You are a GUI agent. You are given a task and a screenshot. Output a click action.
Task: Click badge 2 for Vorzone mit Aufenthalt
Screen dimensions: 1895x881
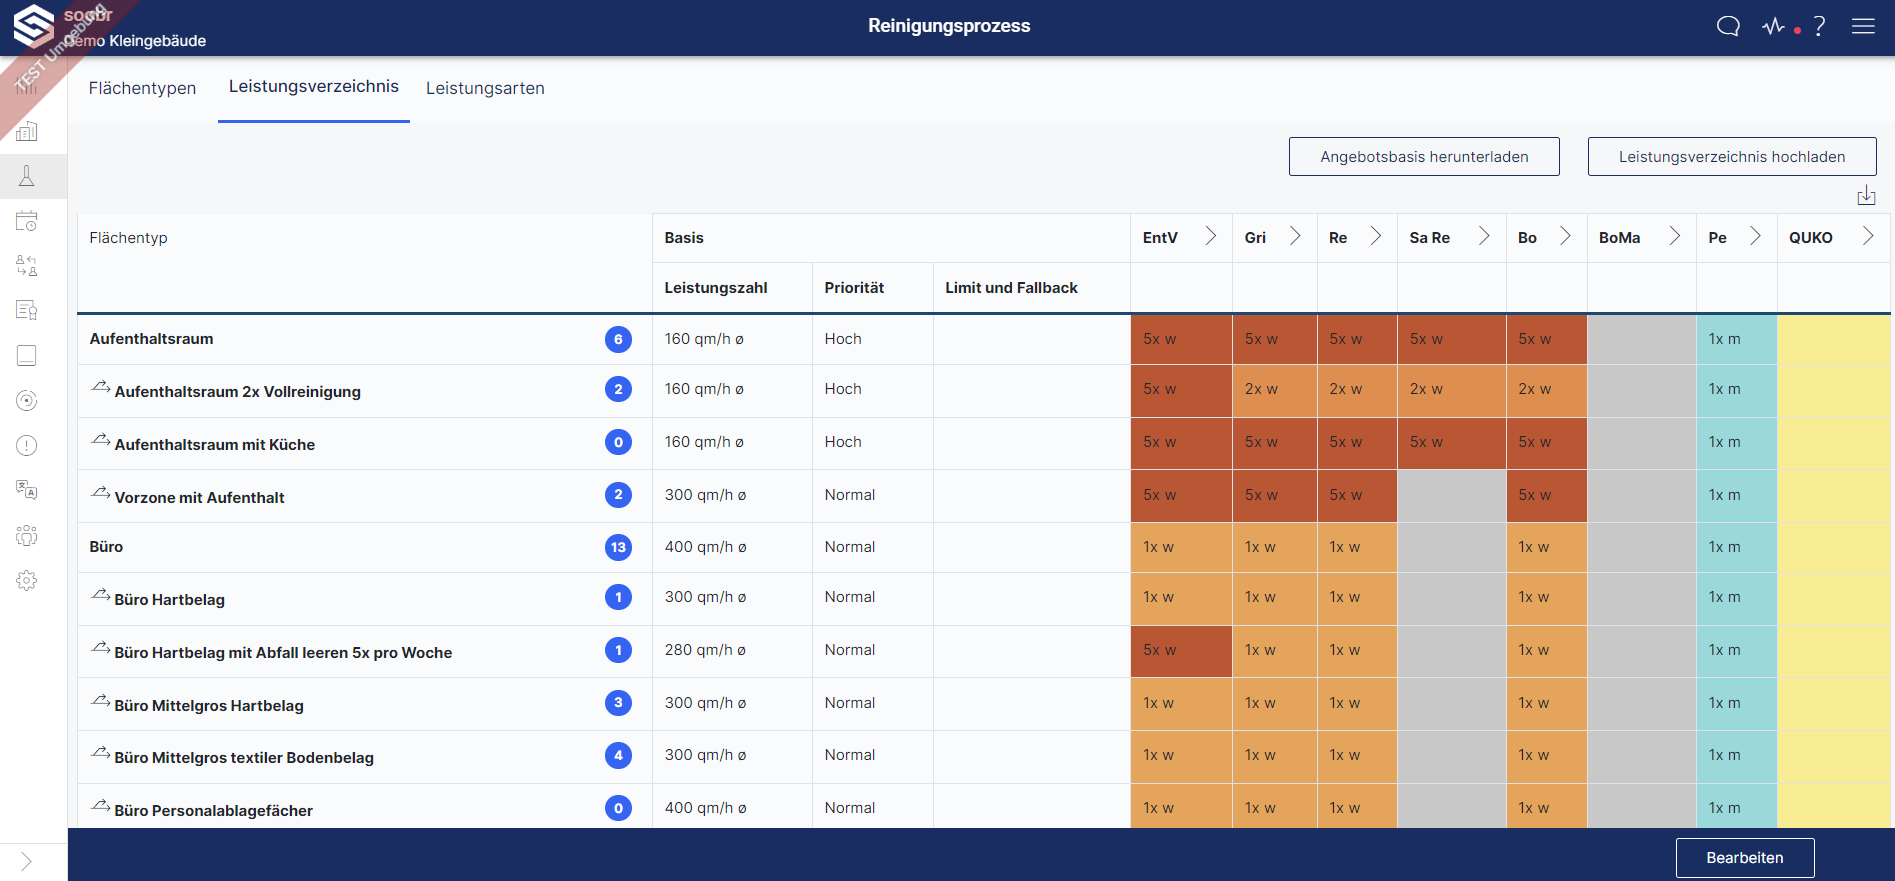(618, 494)
